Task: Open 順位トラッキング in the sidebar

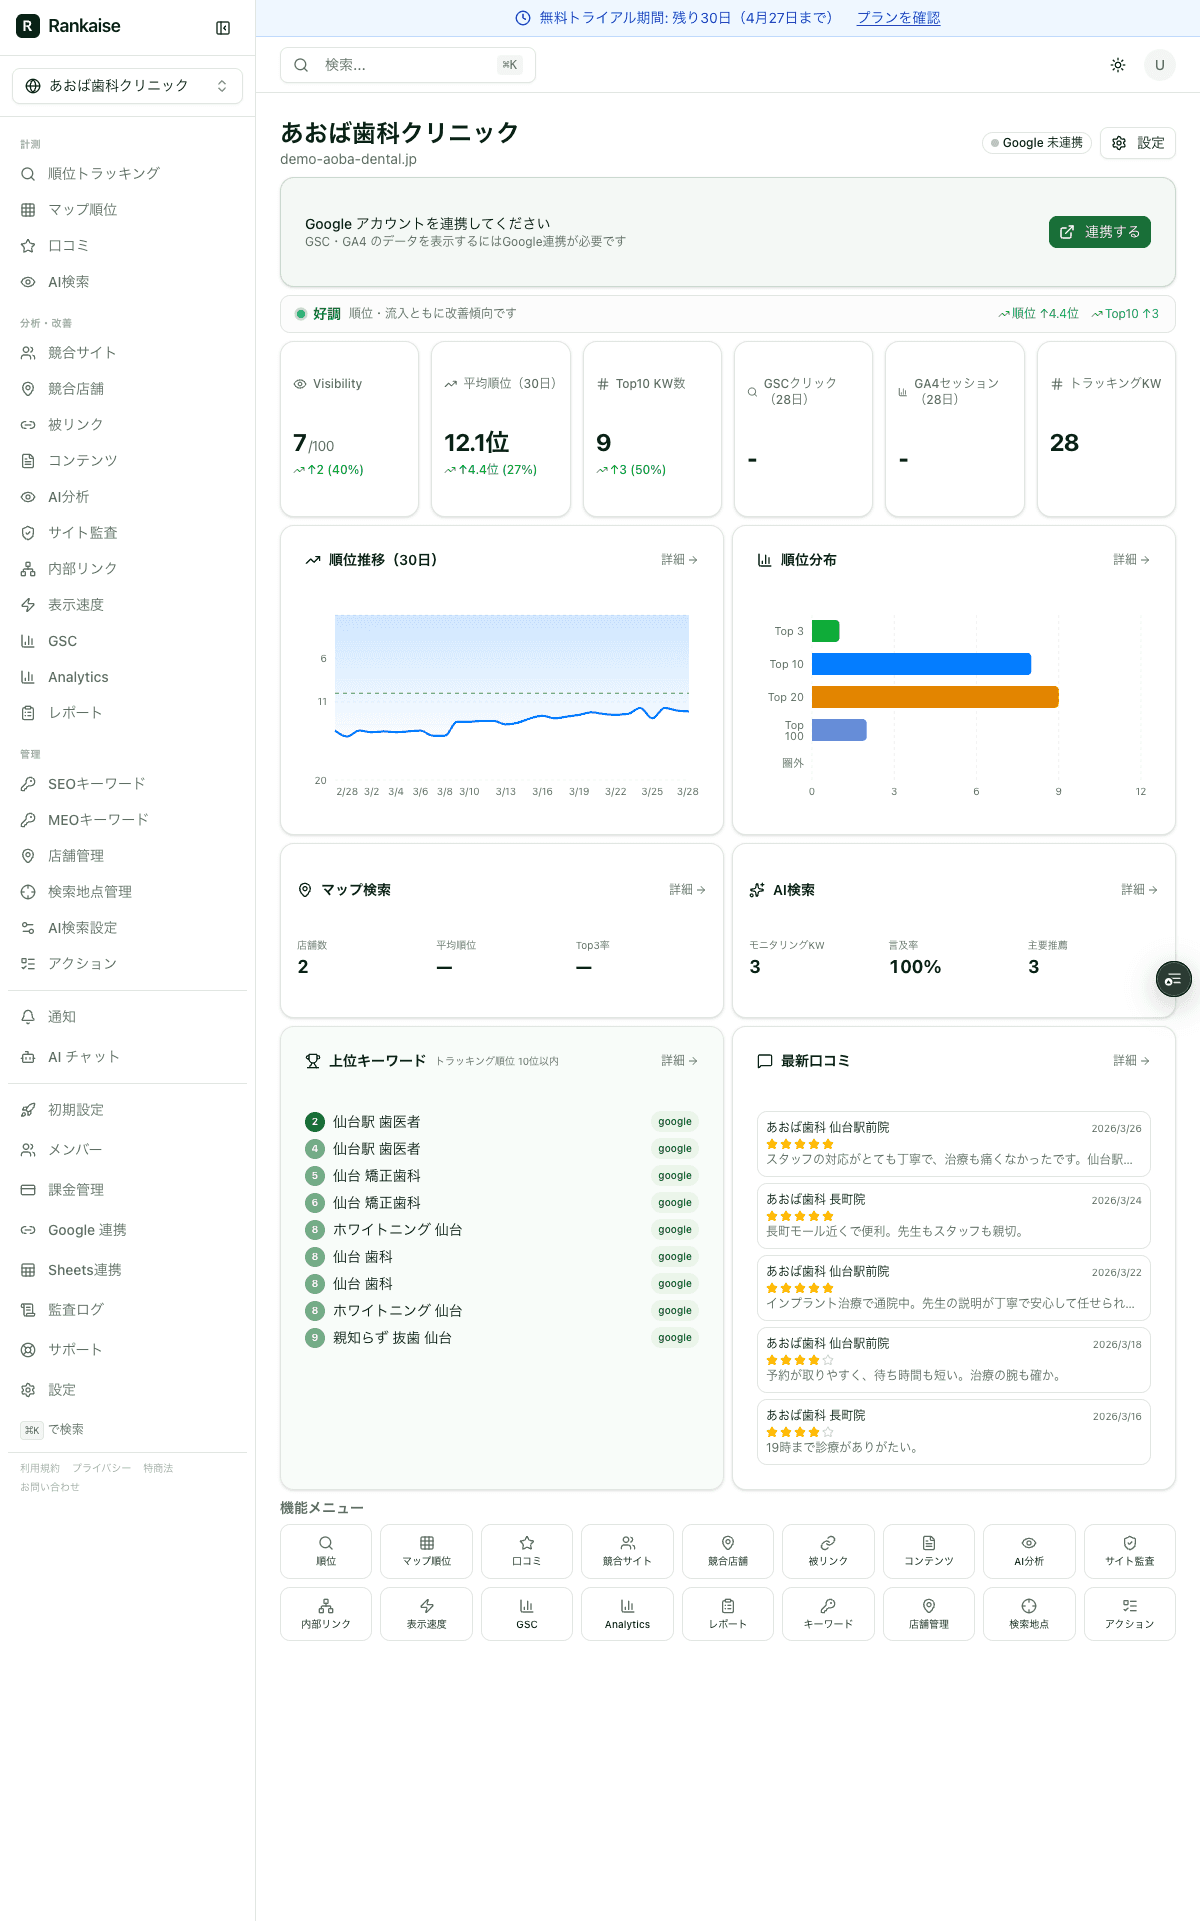Action: click(127, 174)
